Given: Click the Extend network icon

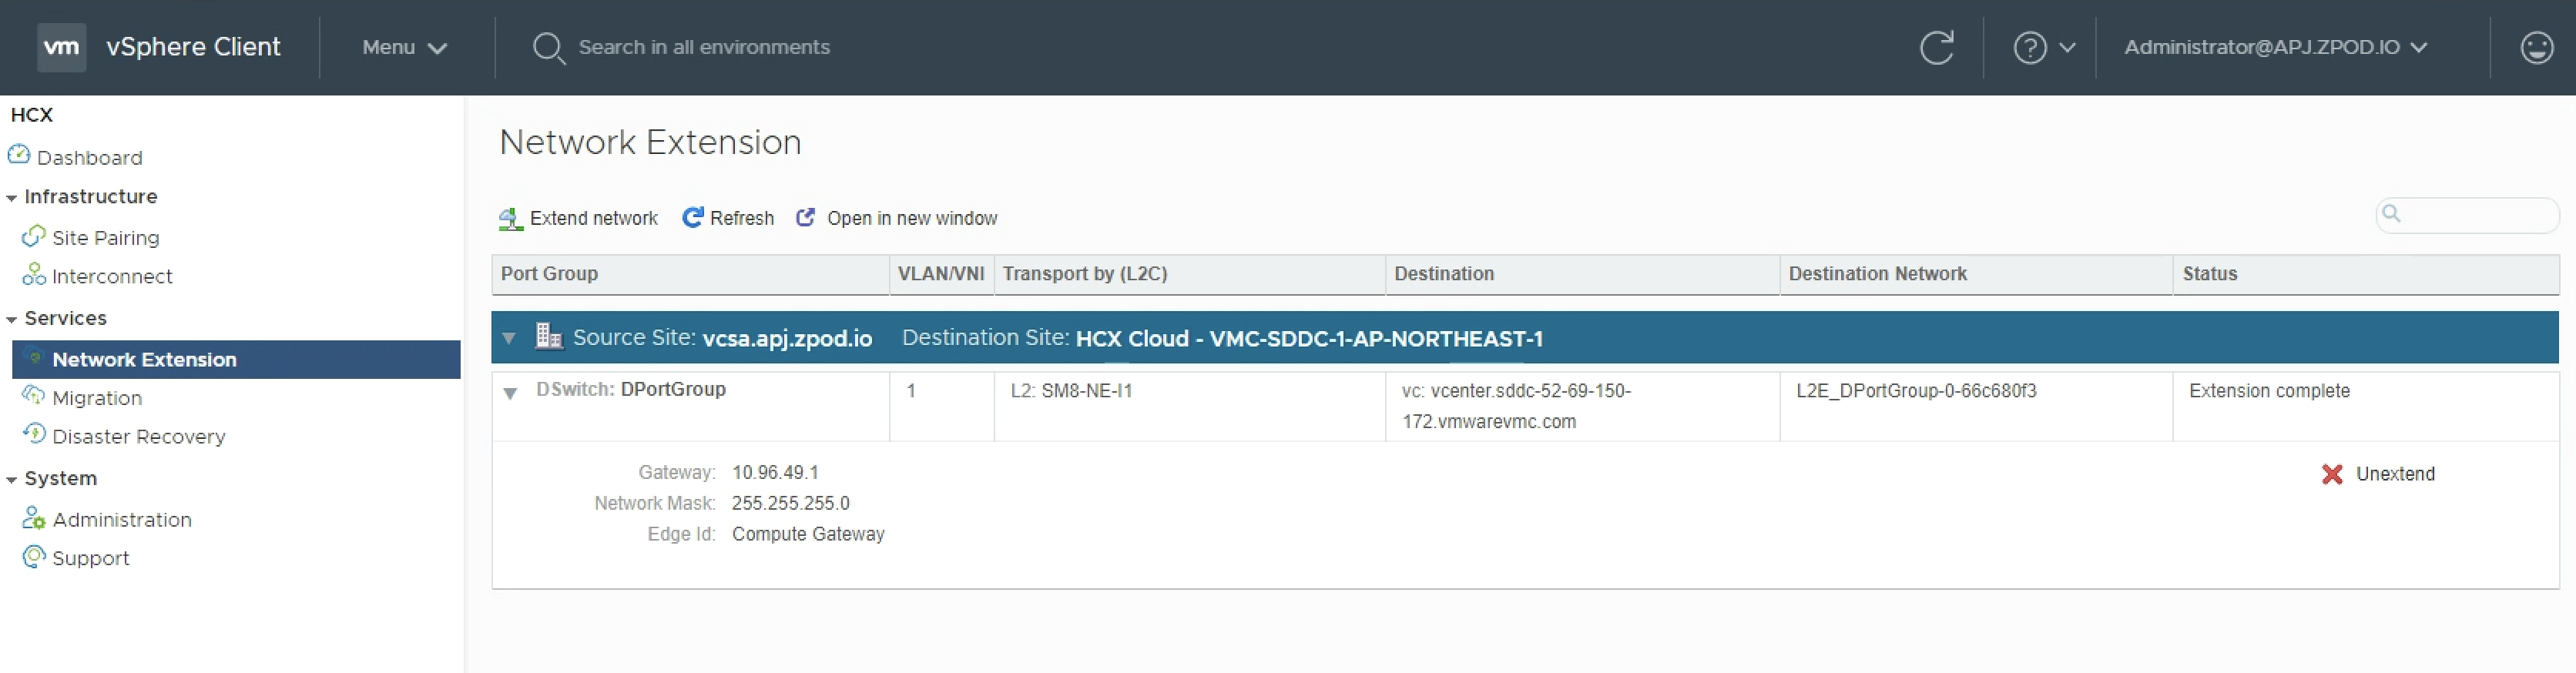Looking at the screenshot, I should click(511, 218).
